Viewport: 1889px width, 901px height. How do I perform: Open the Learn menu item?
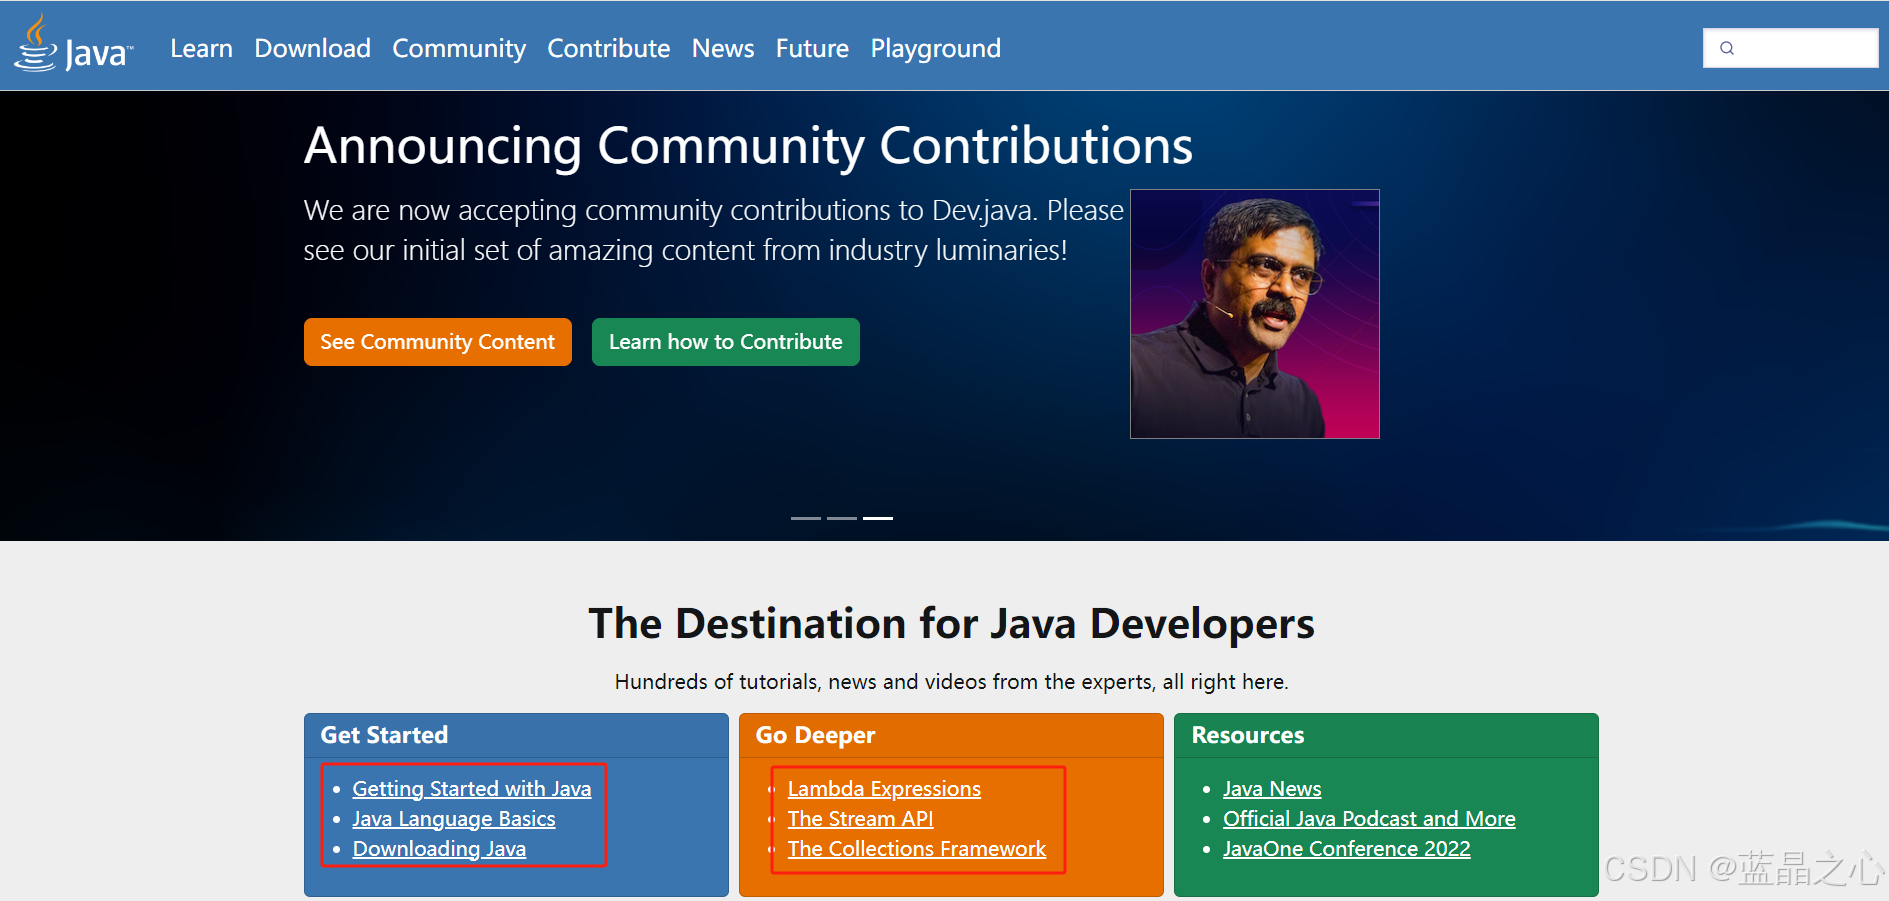[201, 48]
